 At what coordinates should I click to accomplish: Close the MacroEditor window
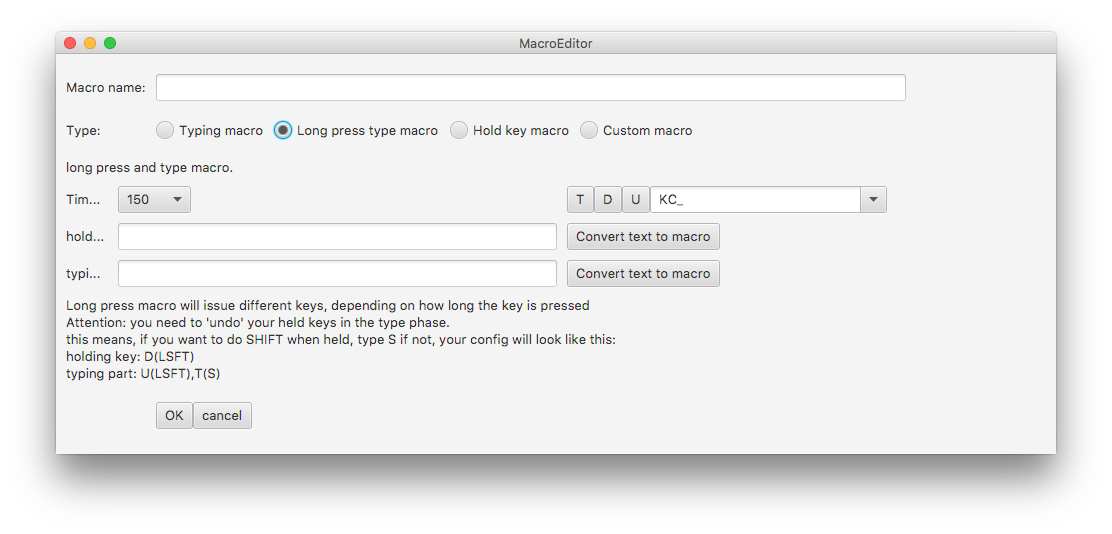click(x=70, y=43)
